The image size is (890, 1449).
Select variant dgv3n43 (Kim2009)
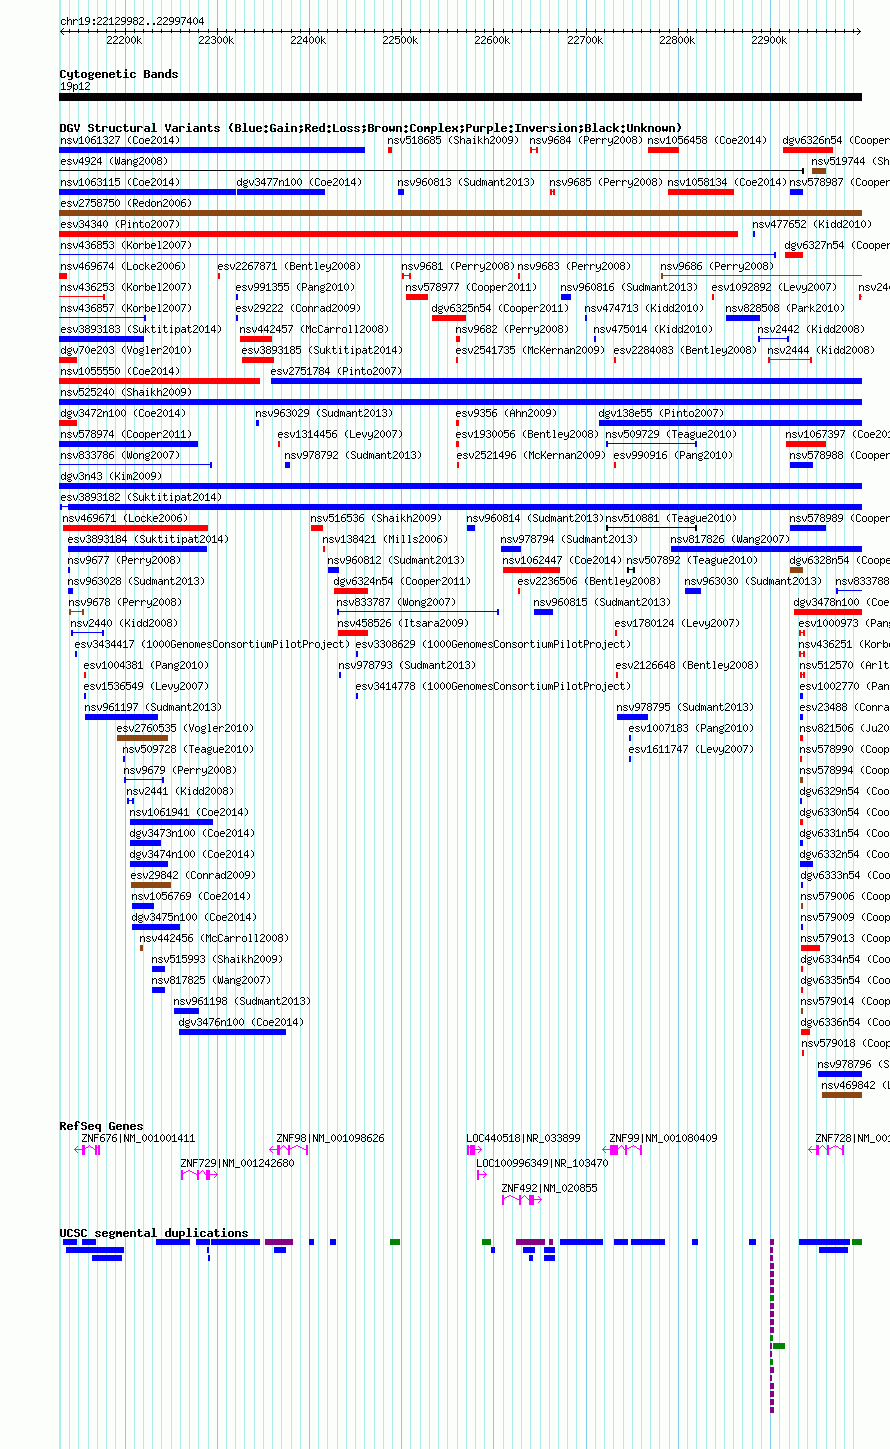(111, 476)
